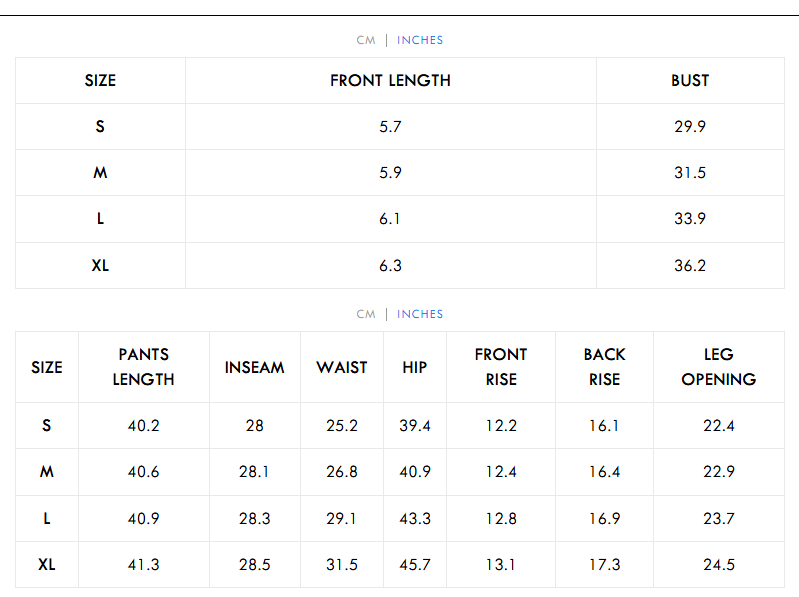
Task: Switch the pants size table to CM
Action: pos(366,314)
